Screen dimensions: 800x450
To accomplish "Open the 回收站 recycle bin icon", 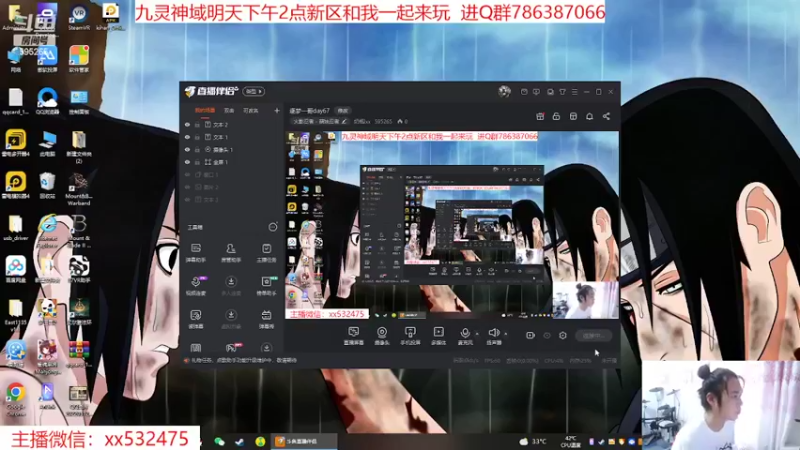I will 47,185.
